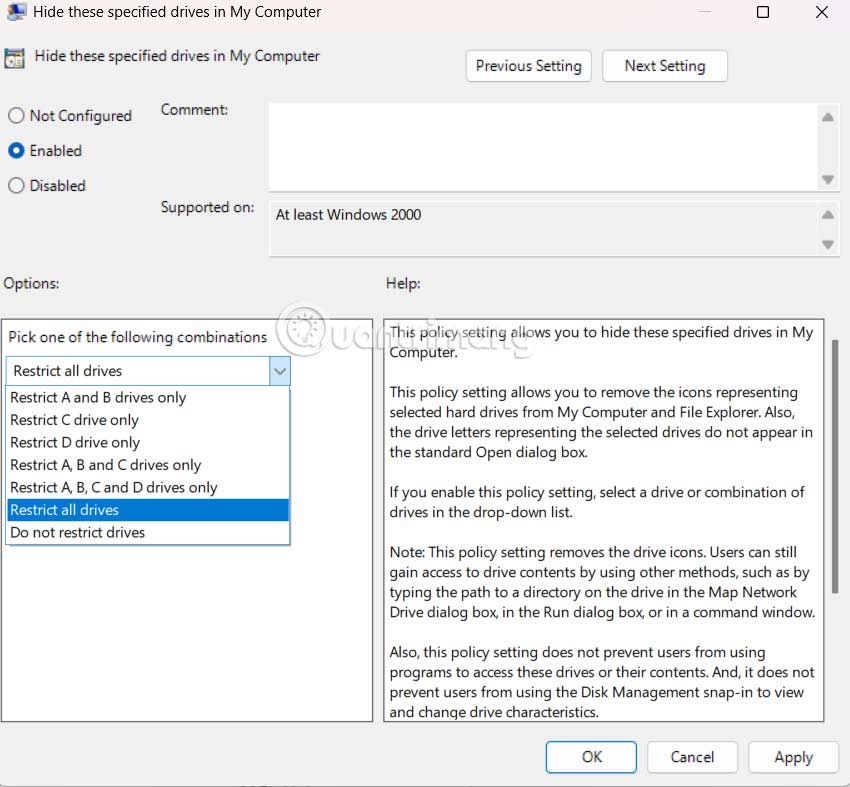This screenshot has width=850, height=787.
Task: Select Do not restrict drives option
Action: (148, 533)
